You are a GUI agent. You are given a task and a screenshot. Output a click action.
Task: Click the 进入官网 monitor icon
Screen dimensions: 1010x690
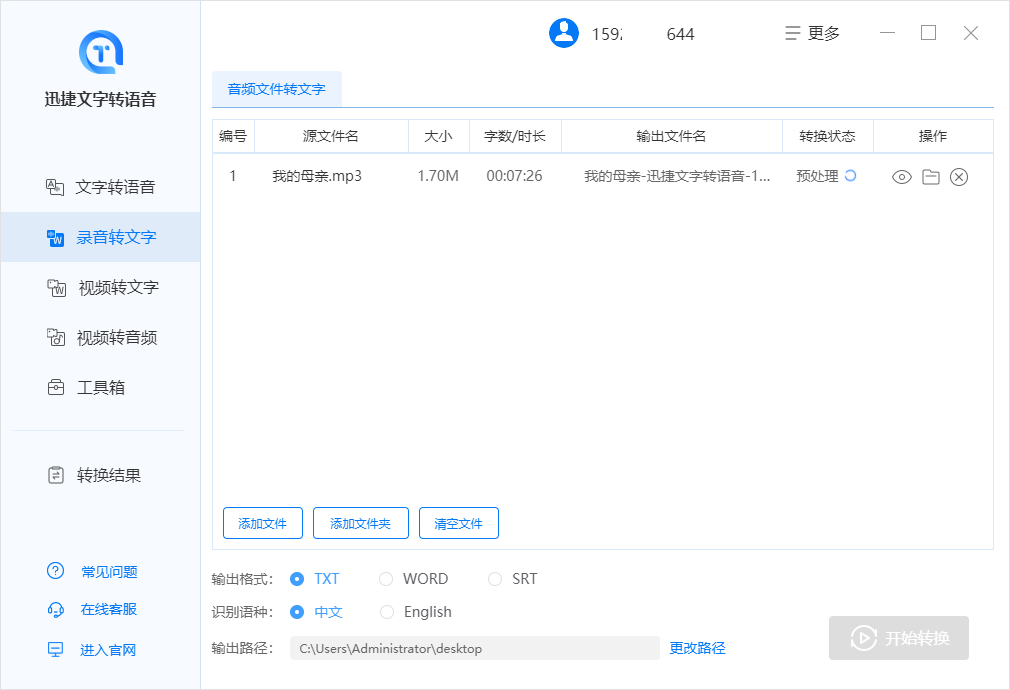pos(56,650)
